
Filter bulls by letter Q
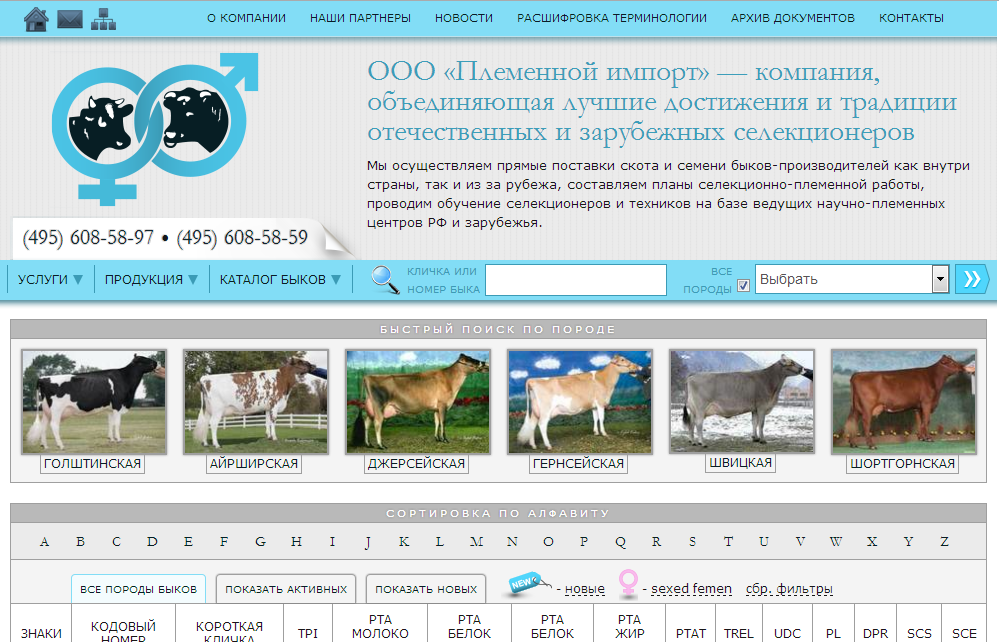(621, 542)
